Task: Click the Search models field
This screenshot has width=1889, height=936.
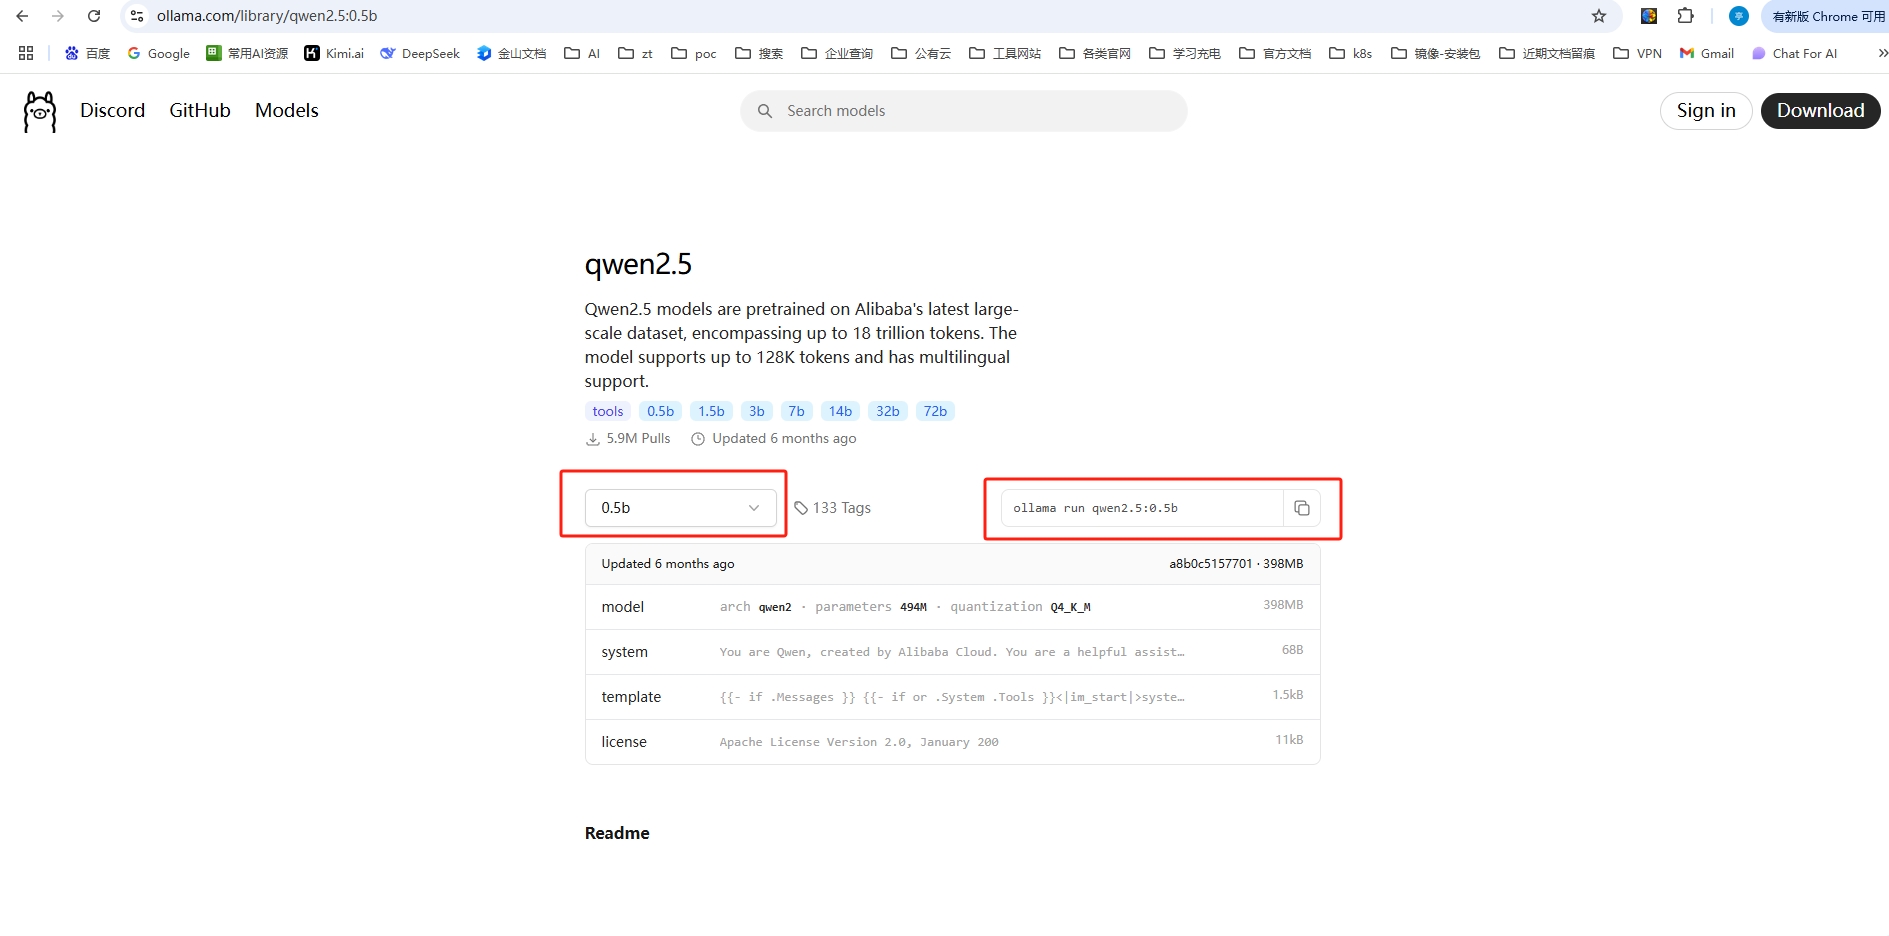Action: 964,111
